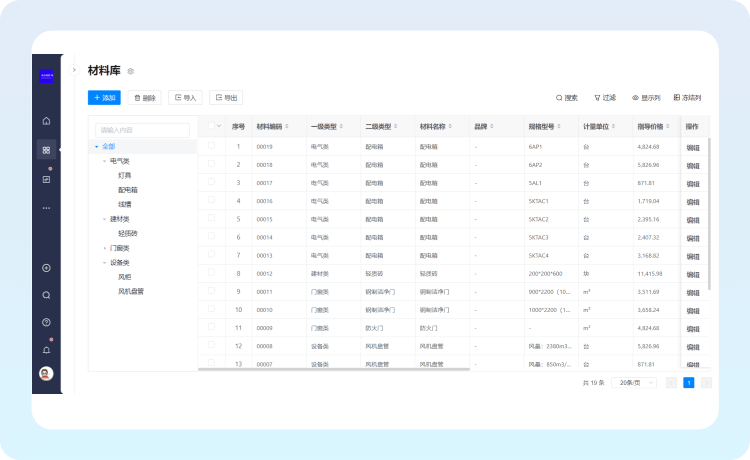Screen dimensions: 750x460
Task: Click the blue 添加 button
Action: [104, 98]
